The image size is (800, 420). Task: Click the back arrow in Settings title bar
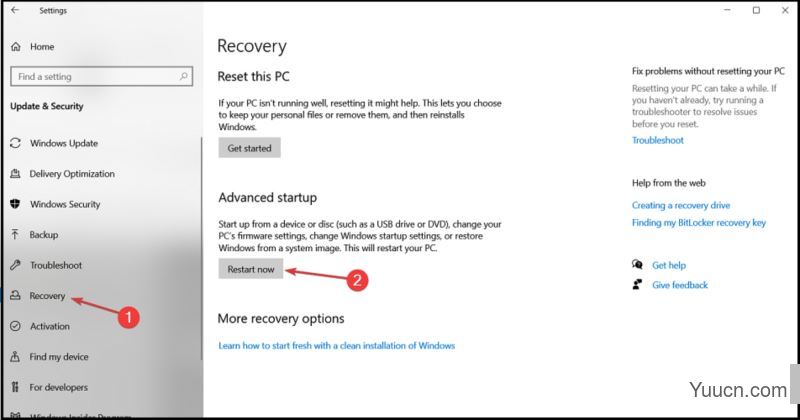[x=15, y=10]
